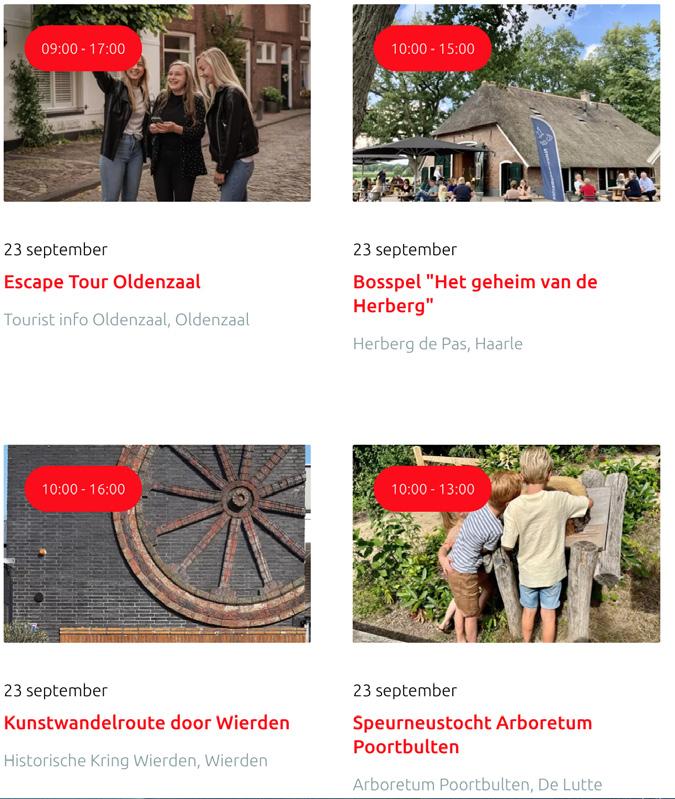Click Herberg de Pas, Haarle location text
The image size is (675, 799).
click(x=438, y=344)
